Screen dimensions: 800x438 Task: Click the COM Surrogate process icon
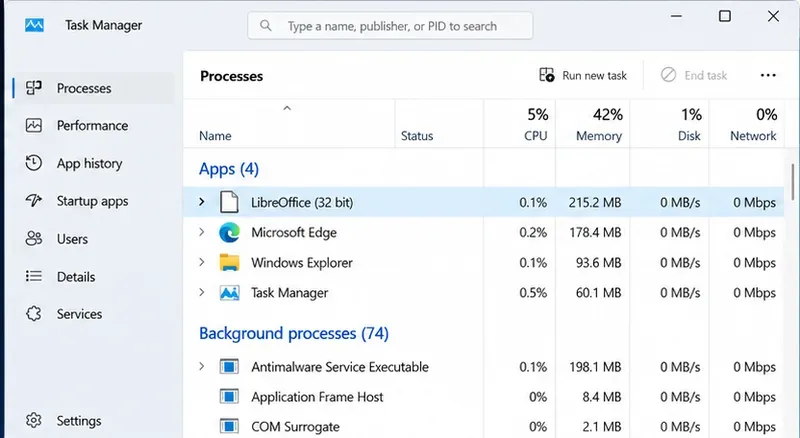(229, 426)
